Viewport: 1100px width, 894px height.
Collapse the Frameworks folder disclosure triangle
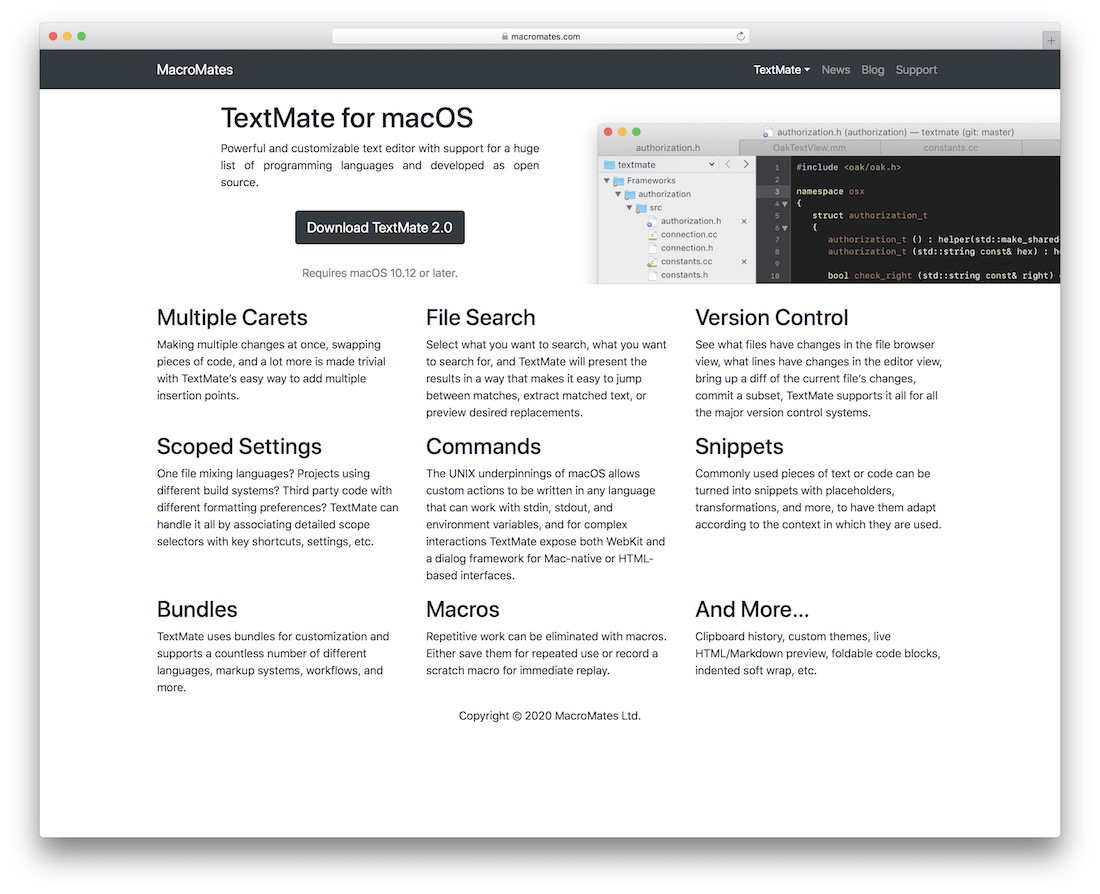607,180
